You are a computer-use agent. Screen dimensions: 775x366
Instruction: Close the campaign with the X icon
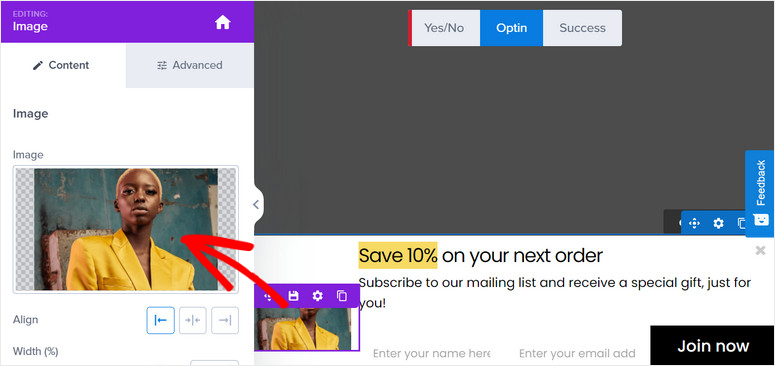760,250
